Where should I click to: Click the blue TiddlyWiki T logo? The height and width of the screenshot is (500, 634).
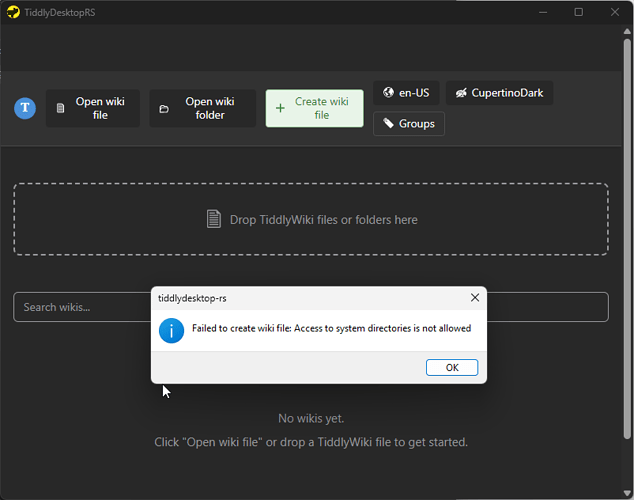coord(25,108)
